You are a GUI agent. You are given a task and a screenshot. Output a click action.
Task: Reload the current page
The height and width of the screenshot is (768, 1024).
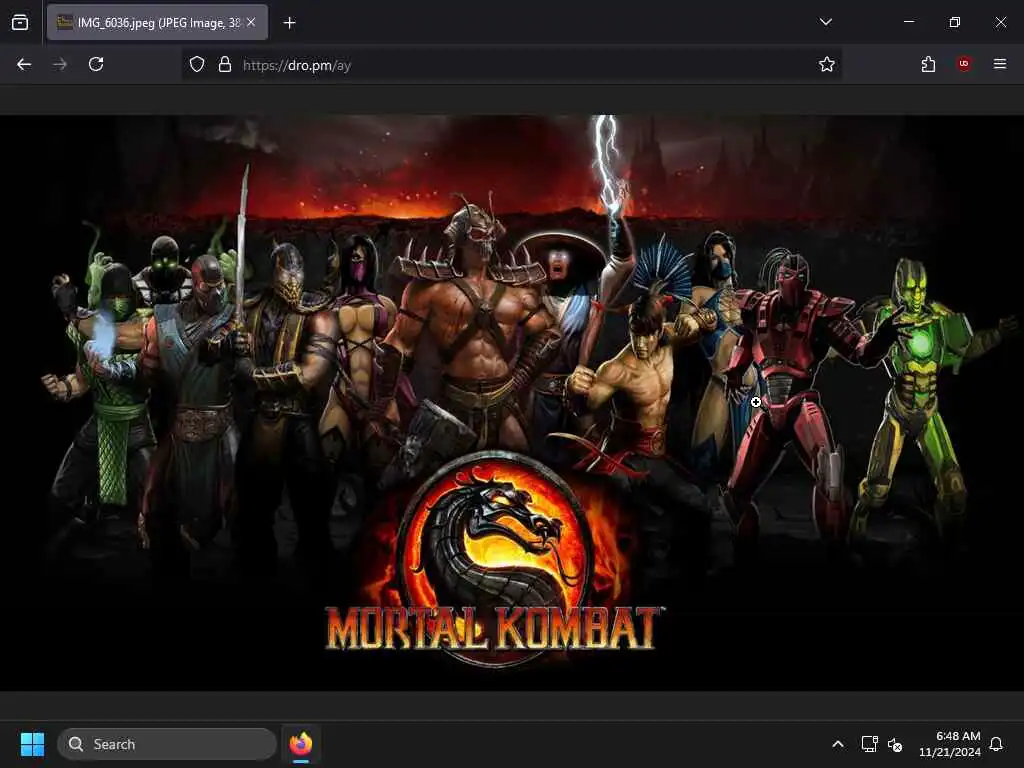point(96,64)
